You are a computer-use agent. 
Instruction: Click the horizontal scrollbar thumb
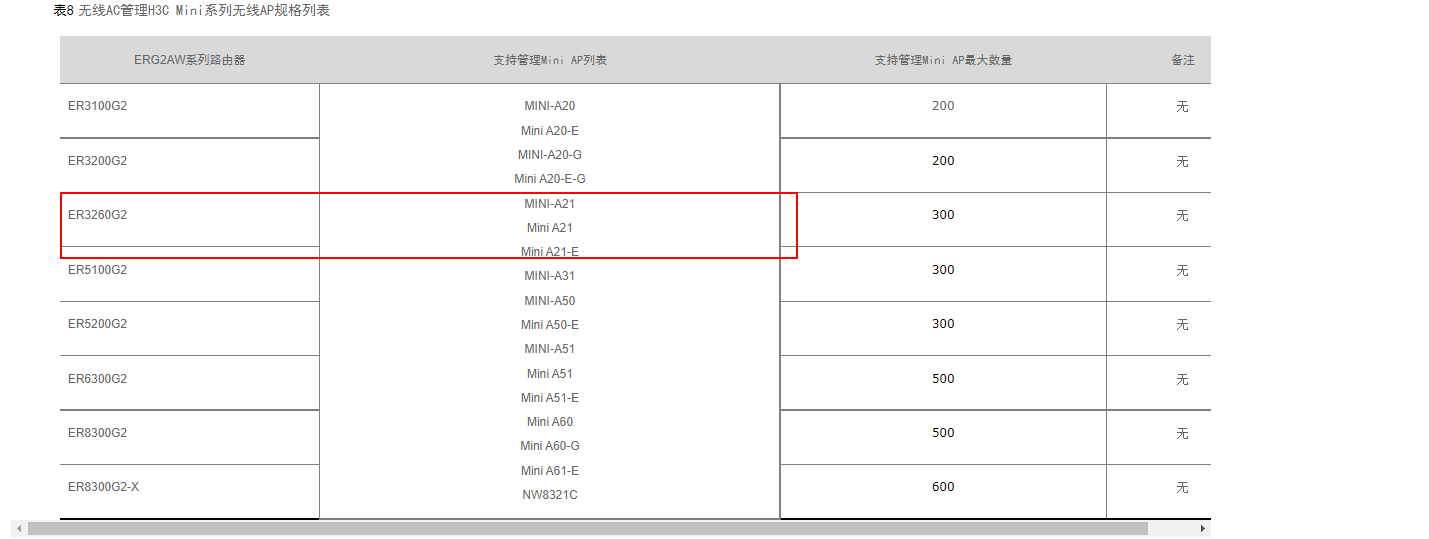[x=588, y=528]
